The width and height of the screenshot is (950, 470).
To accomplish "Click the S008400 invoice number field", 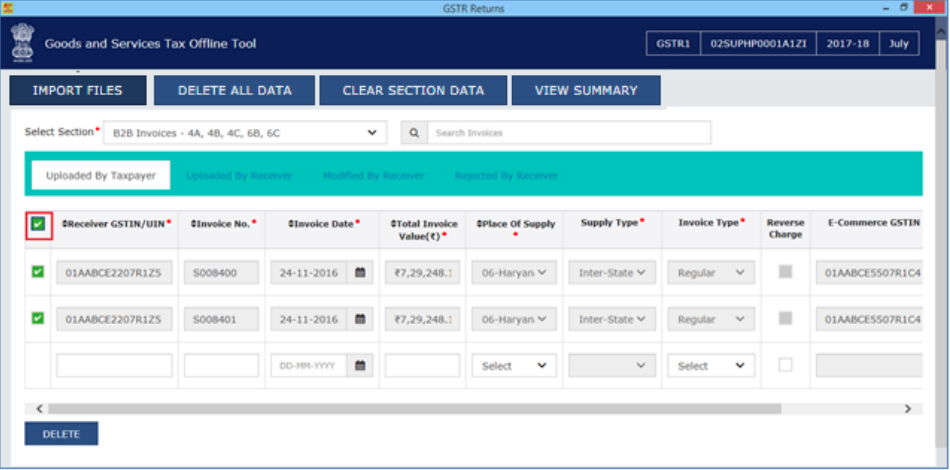I will tap(221, 273).
